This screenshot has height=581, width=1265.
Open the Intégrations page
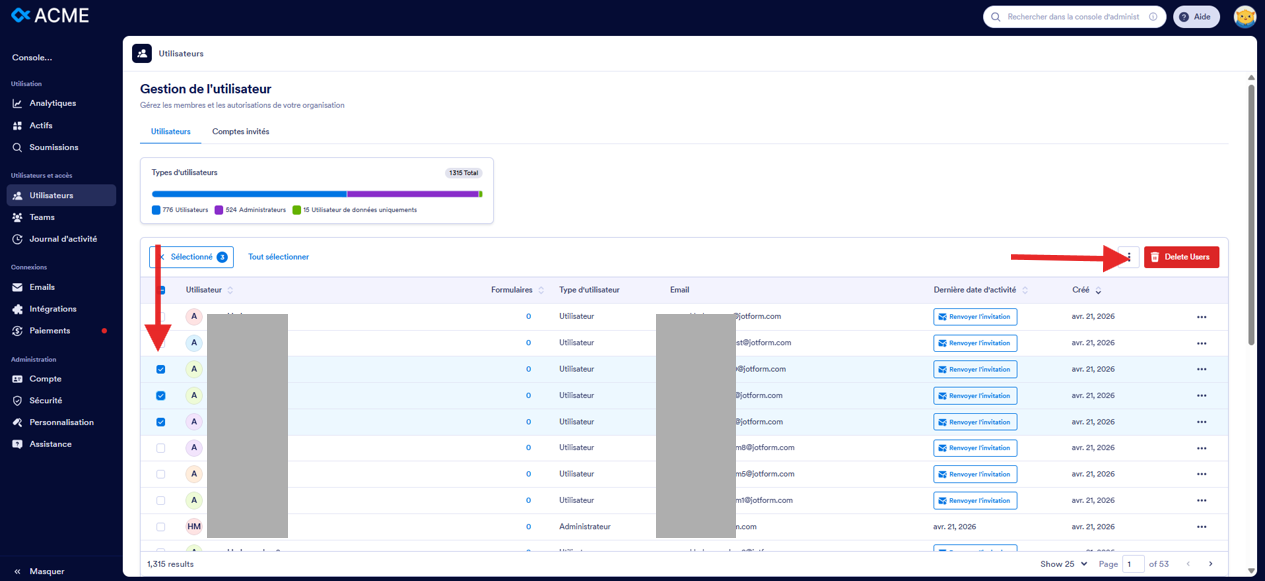point(56,308)
